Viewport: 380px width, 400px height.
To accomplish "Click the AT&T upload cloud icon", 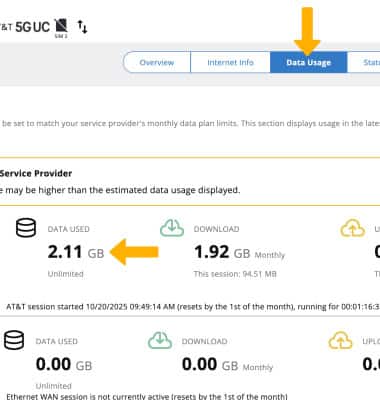I will coord(353,228).
